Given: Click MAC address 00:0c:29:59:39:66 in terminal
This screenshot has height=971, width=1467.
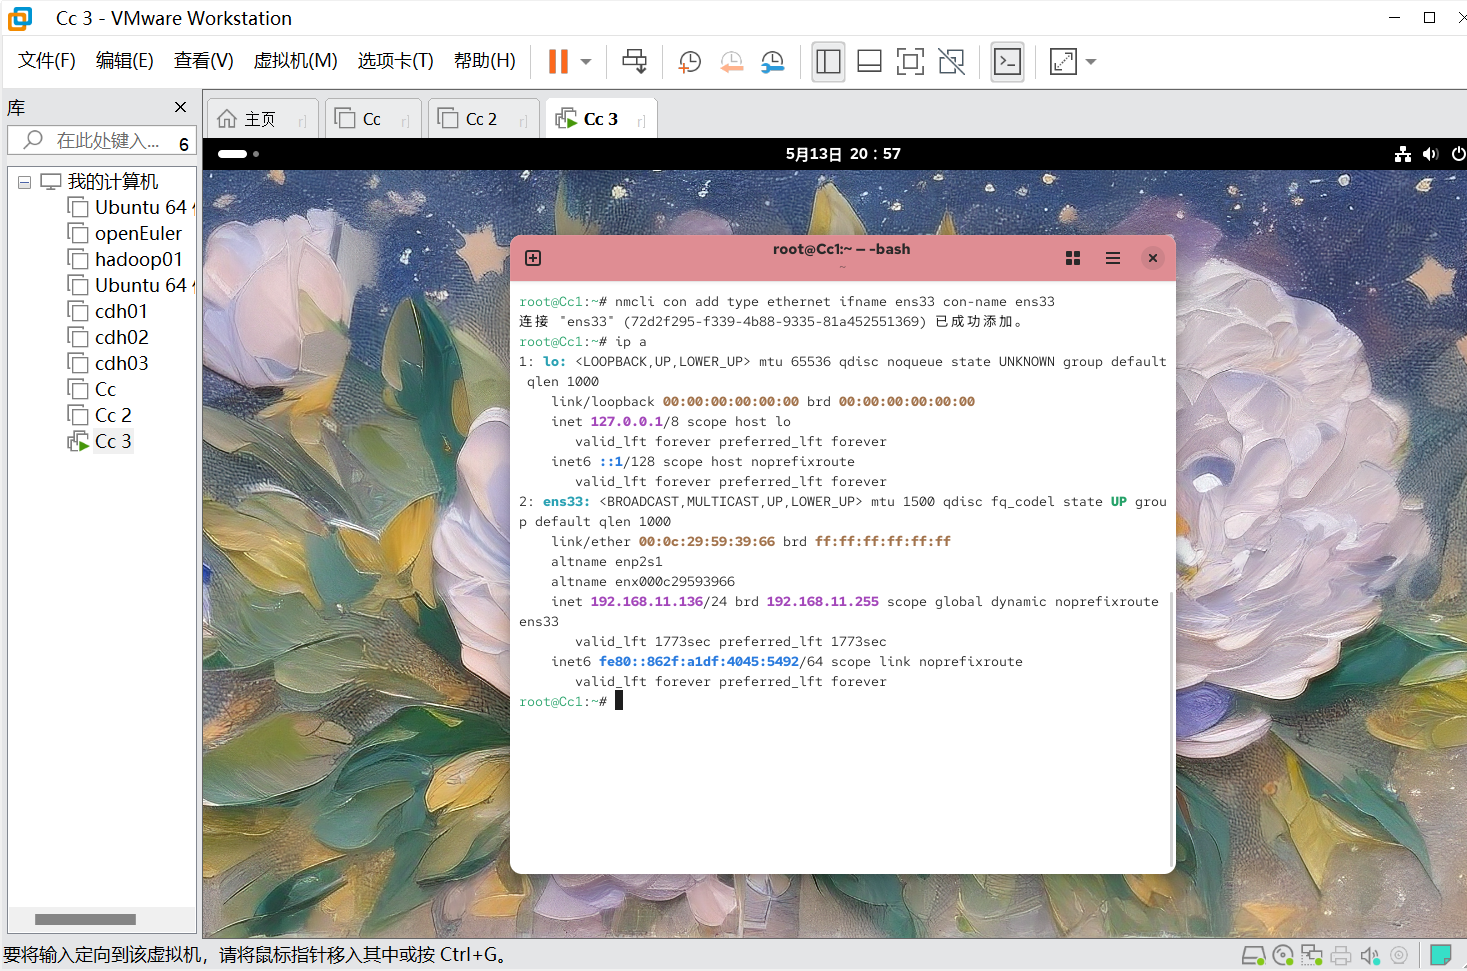Looking at the screenshot, I should coord(707,542).
